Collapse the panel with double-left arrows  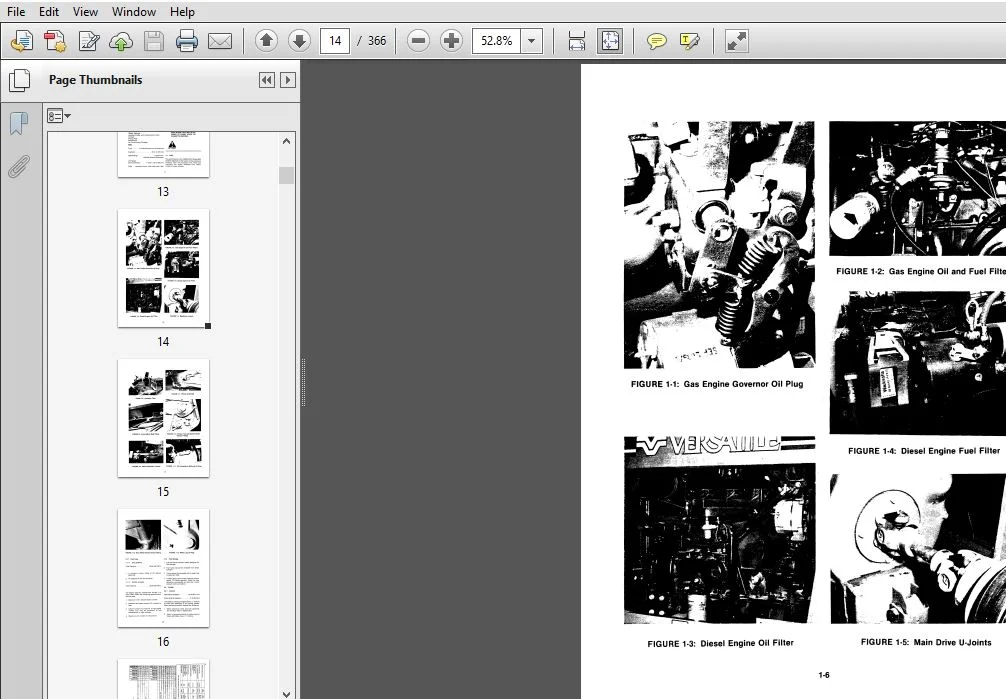pos(267,80)
